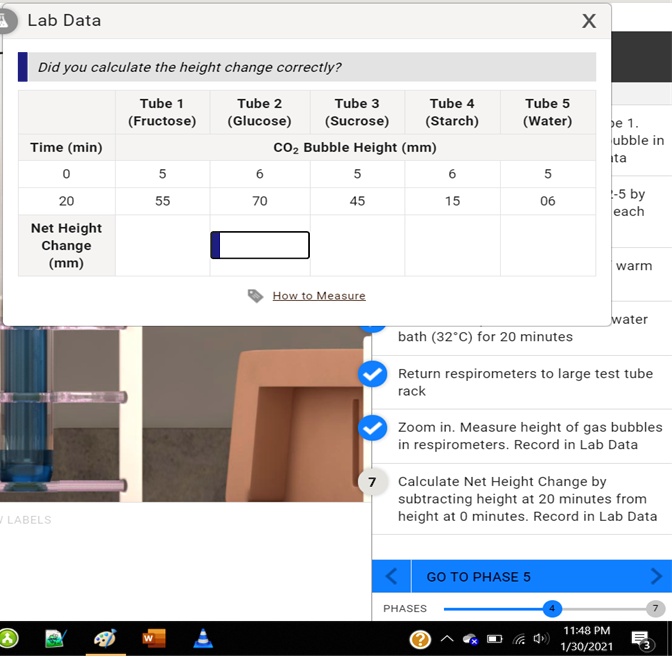This screenshot has height=658, width=672.
Task: Jump to phase 7 on the phases slider
Action: point(656,608)
